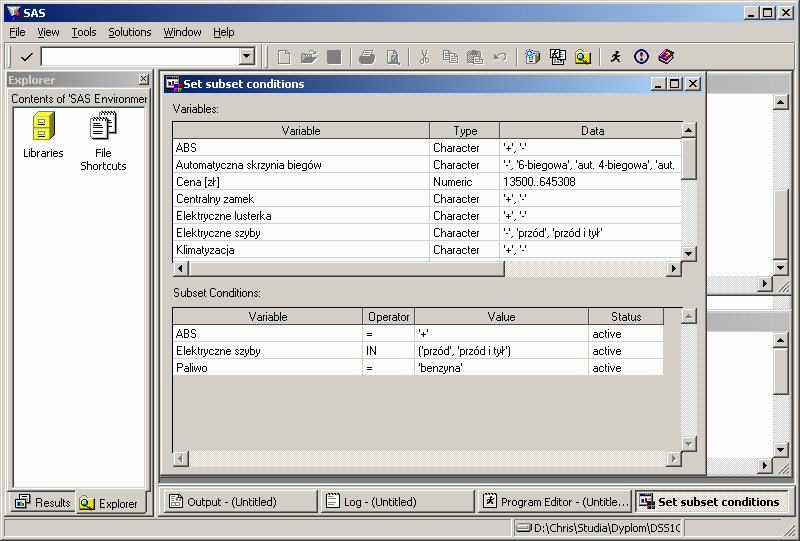Click the Project Designer toolbar icon
The image size is (800, 541).
(x=558, y=57)
